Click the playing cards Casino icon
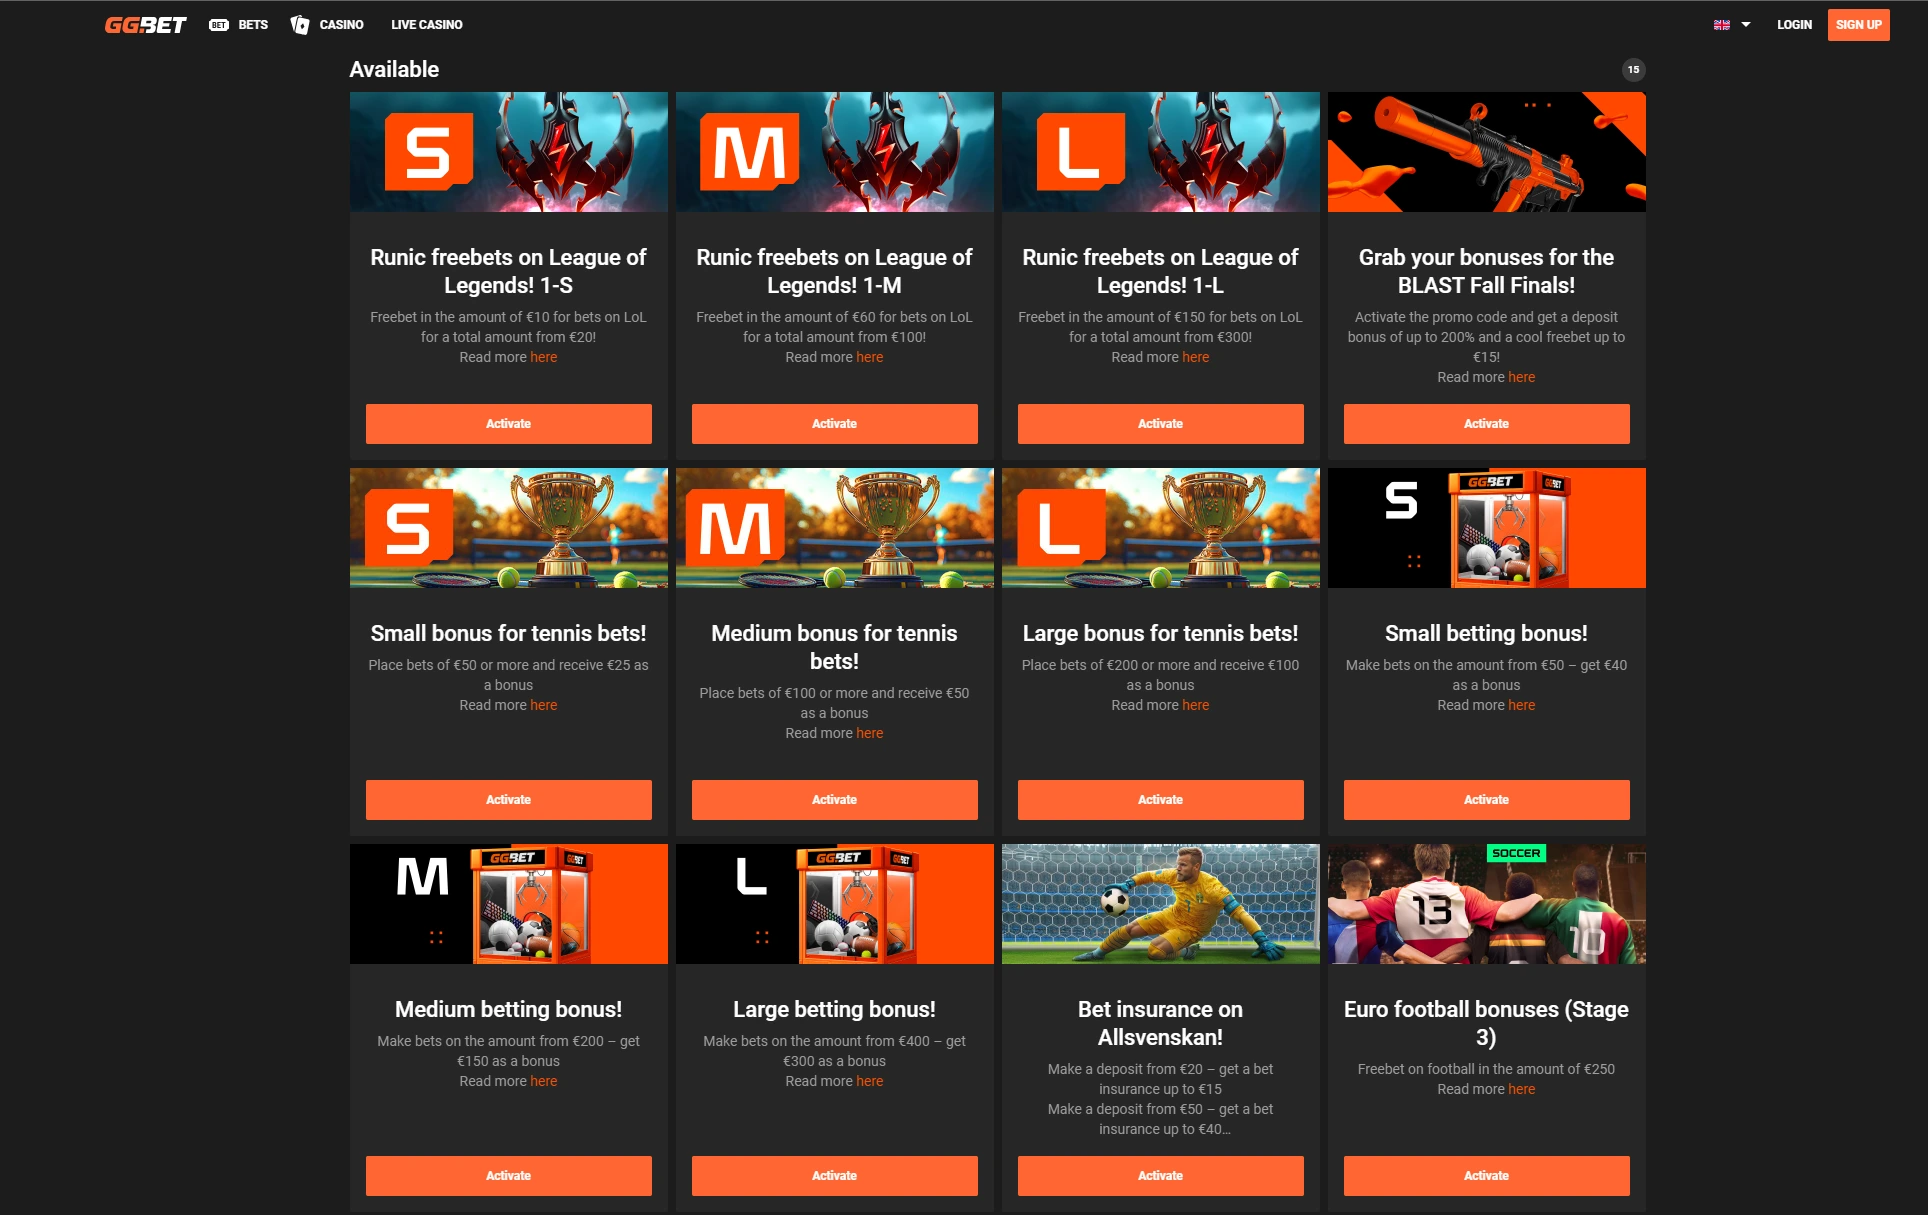Screen dimensions: 1928x1215 pyautogui.click(x=300, y=25)
